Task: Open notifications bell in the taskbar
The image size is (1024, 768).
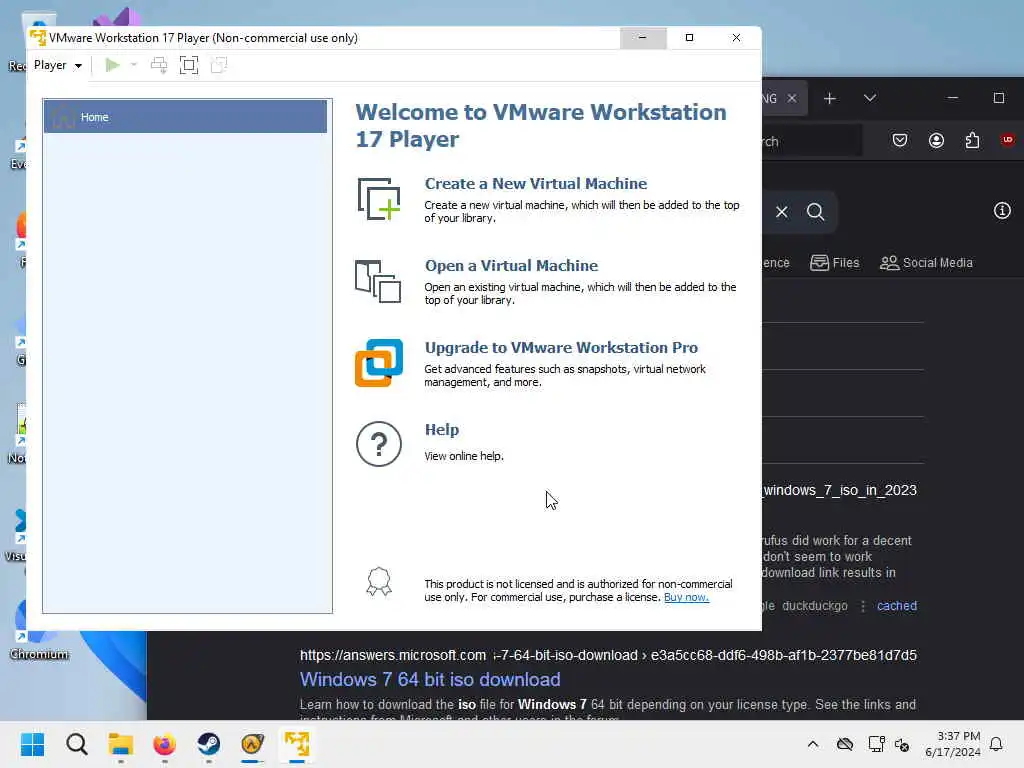Action: tap(996, 744)
